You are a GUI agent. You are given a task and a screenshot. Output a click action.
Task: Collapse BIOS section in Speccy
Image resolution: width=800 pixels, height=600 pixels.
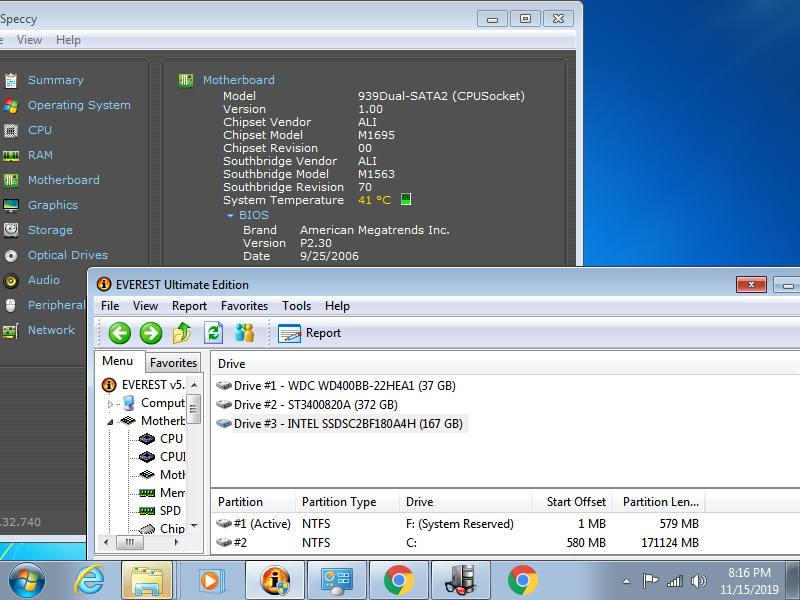pyautogui.click(x=230, y=216)
